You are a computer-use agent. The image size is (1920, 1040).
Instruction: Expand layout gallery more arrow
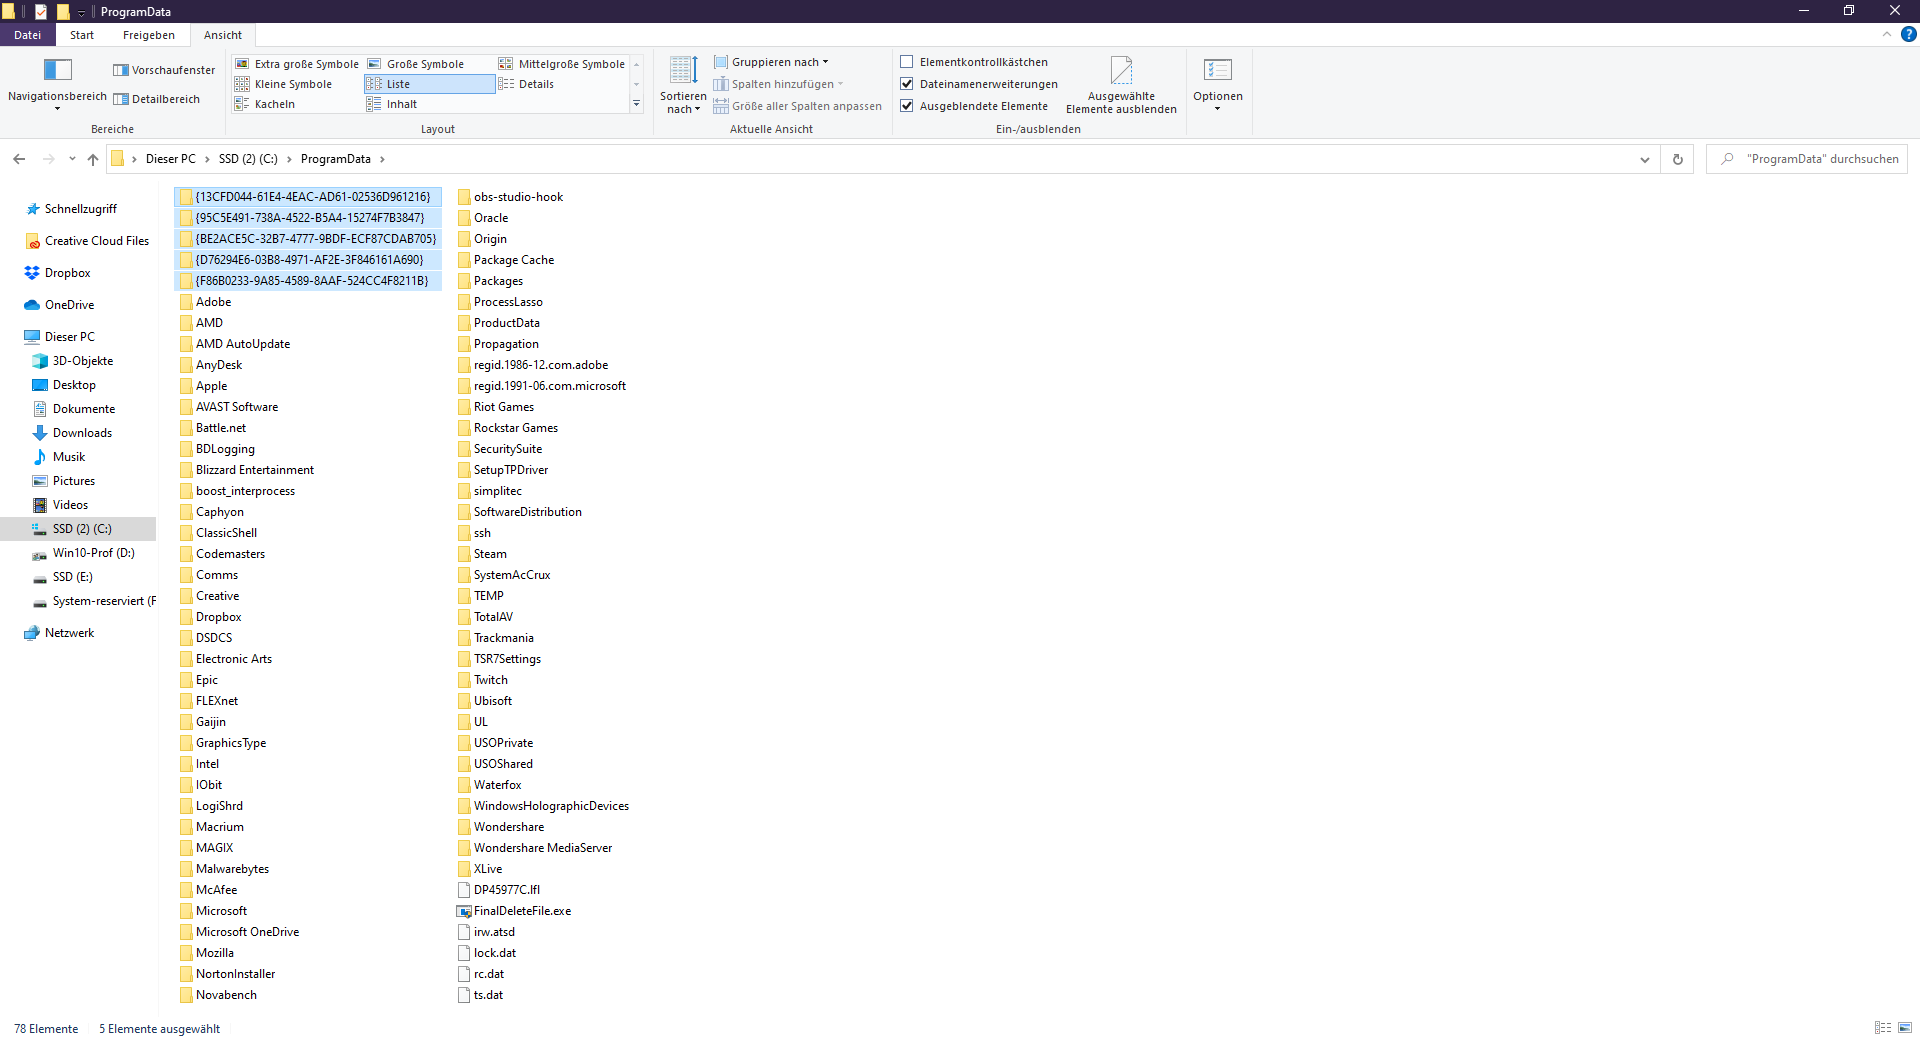tap(636, 104)
